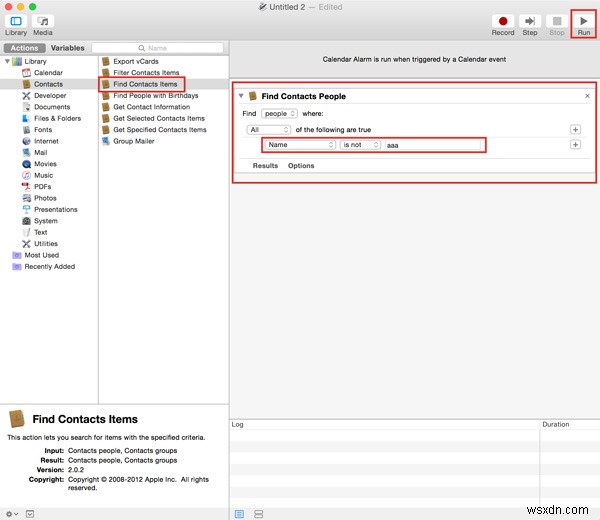This screenshot has height=520, width=600.
Task: Collapse the Find Contacts People action
Action: pyautogui.click(x=241, y=96)
